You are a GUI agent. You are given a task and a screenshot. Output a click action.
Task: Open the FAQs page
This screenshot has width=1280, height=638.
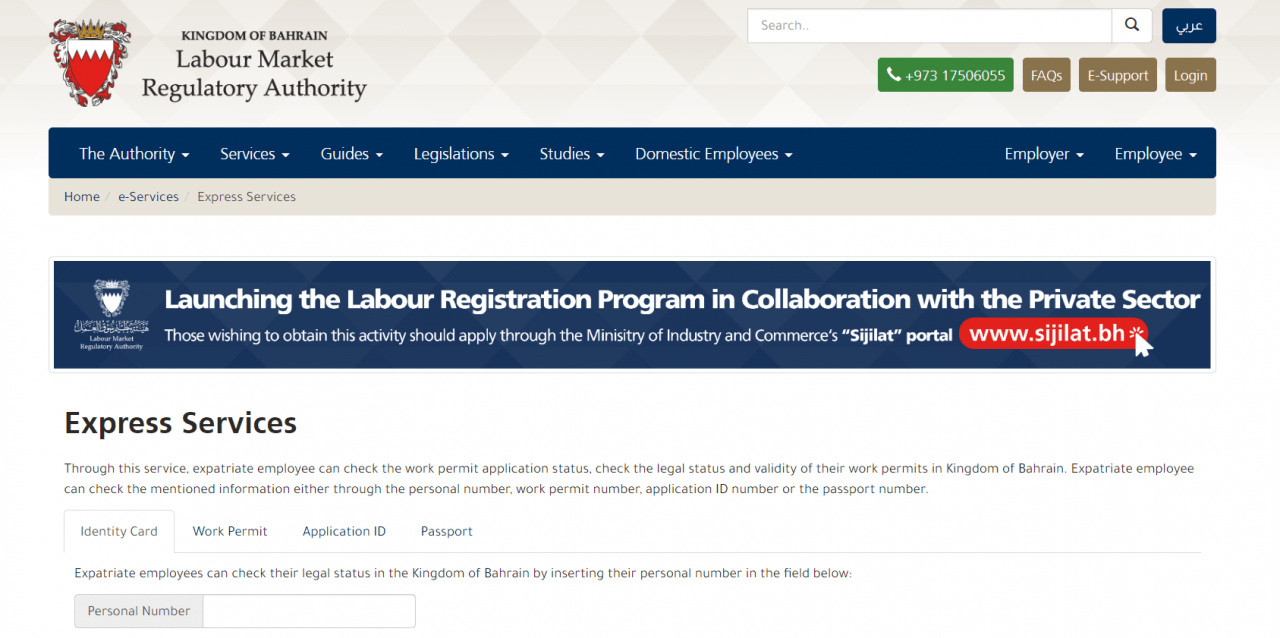(1046, 74)
